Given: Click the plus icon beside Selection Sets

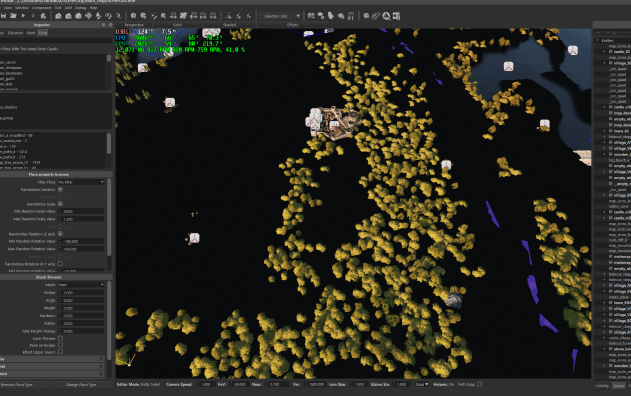Looking at the screenshot, I should tap(298, 16).
